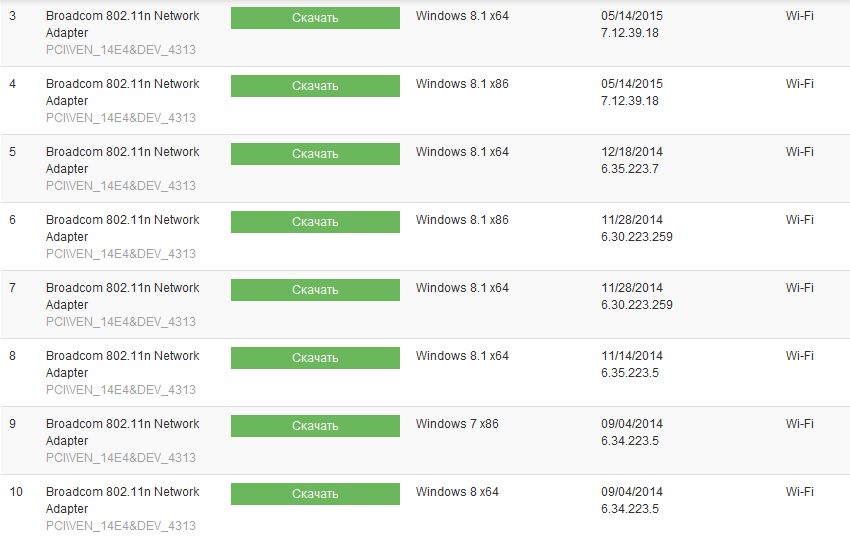Download the Windows 8 x64 driver
This screenshot has height=544, width=850.
315,494
